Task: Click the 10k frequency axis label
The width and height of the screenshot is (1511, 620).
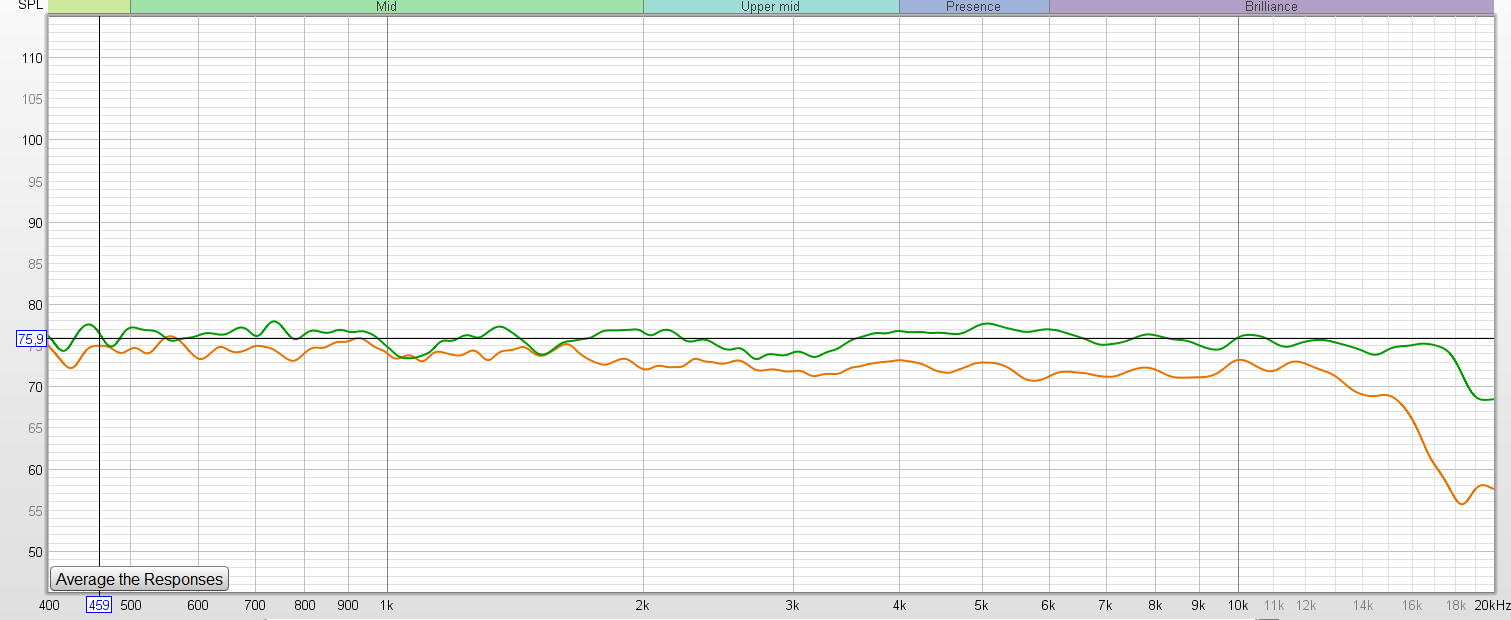Action: [x=1238, y=605]
